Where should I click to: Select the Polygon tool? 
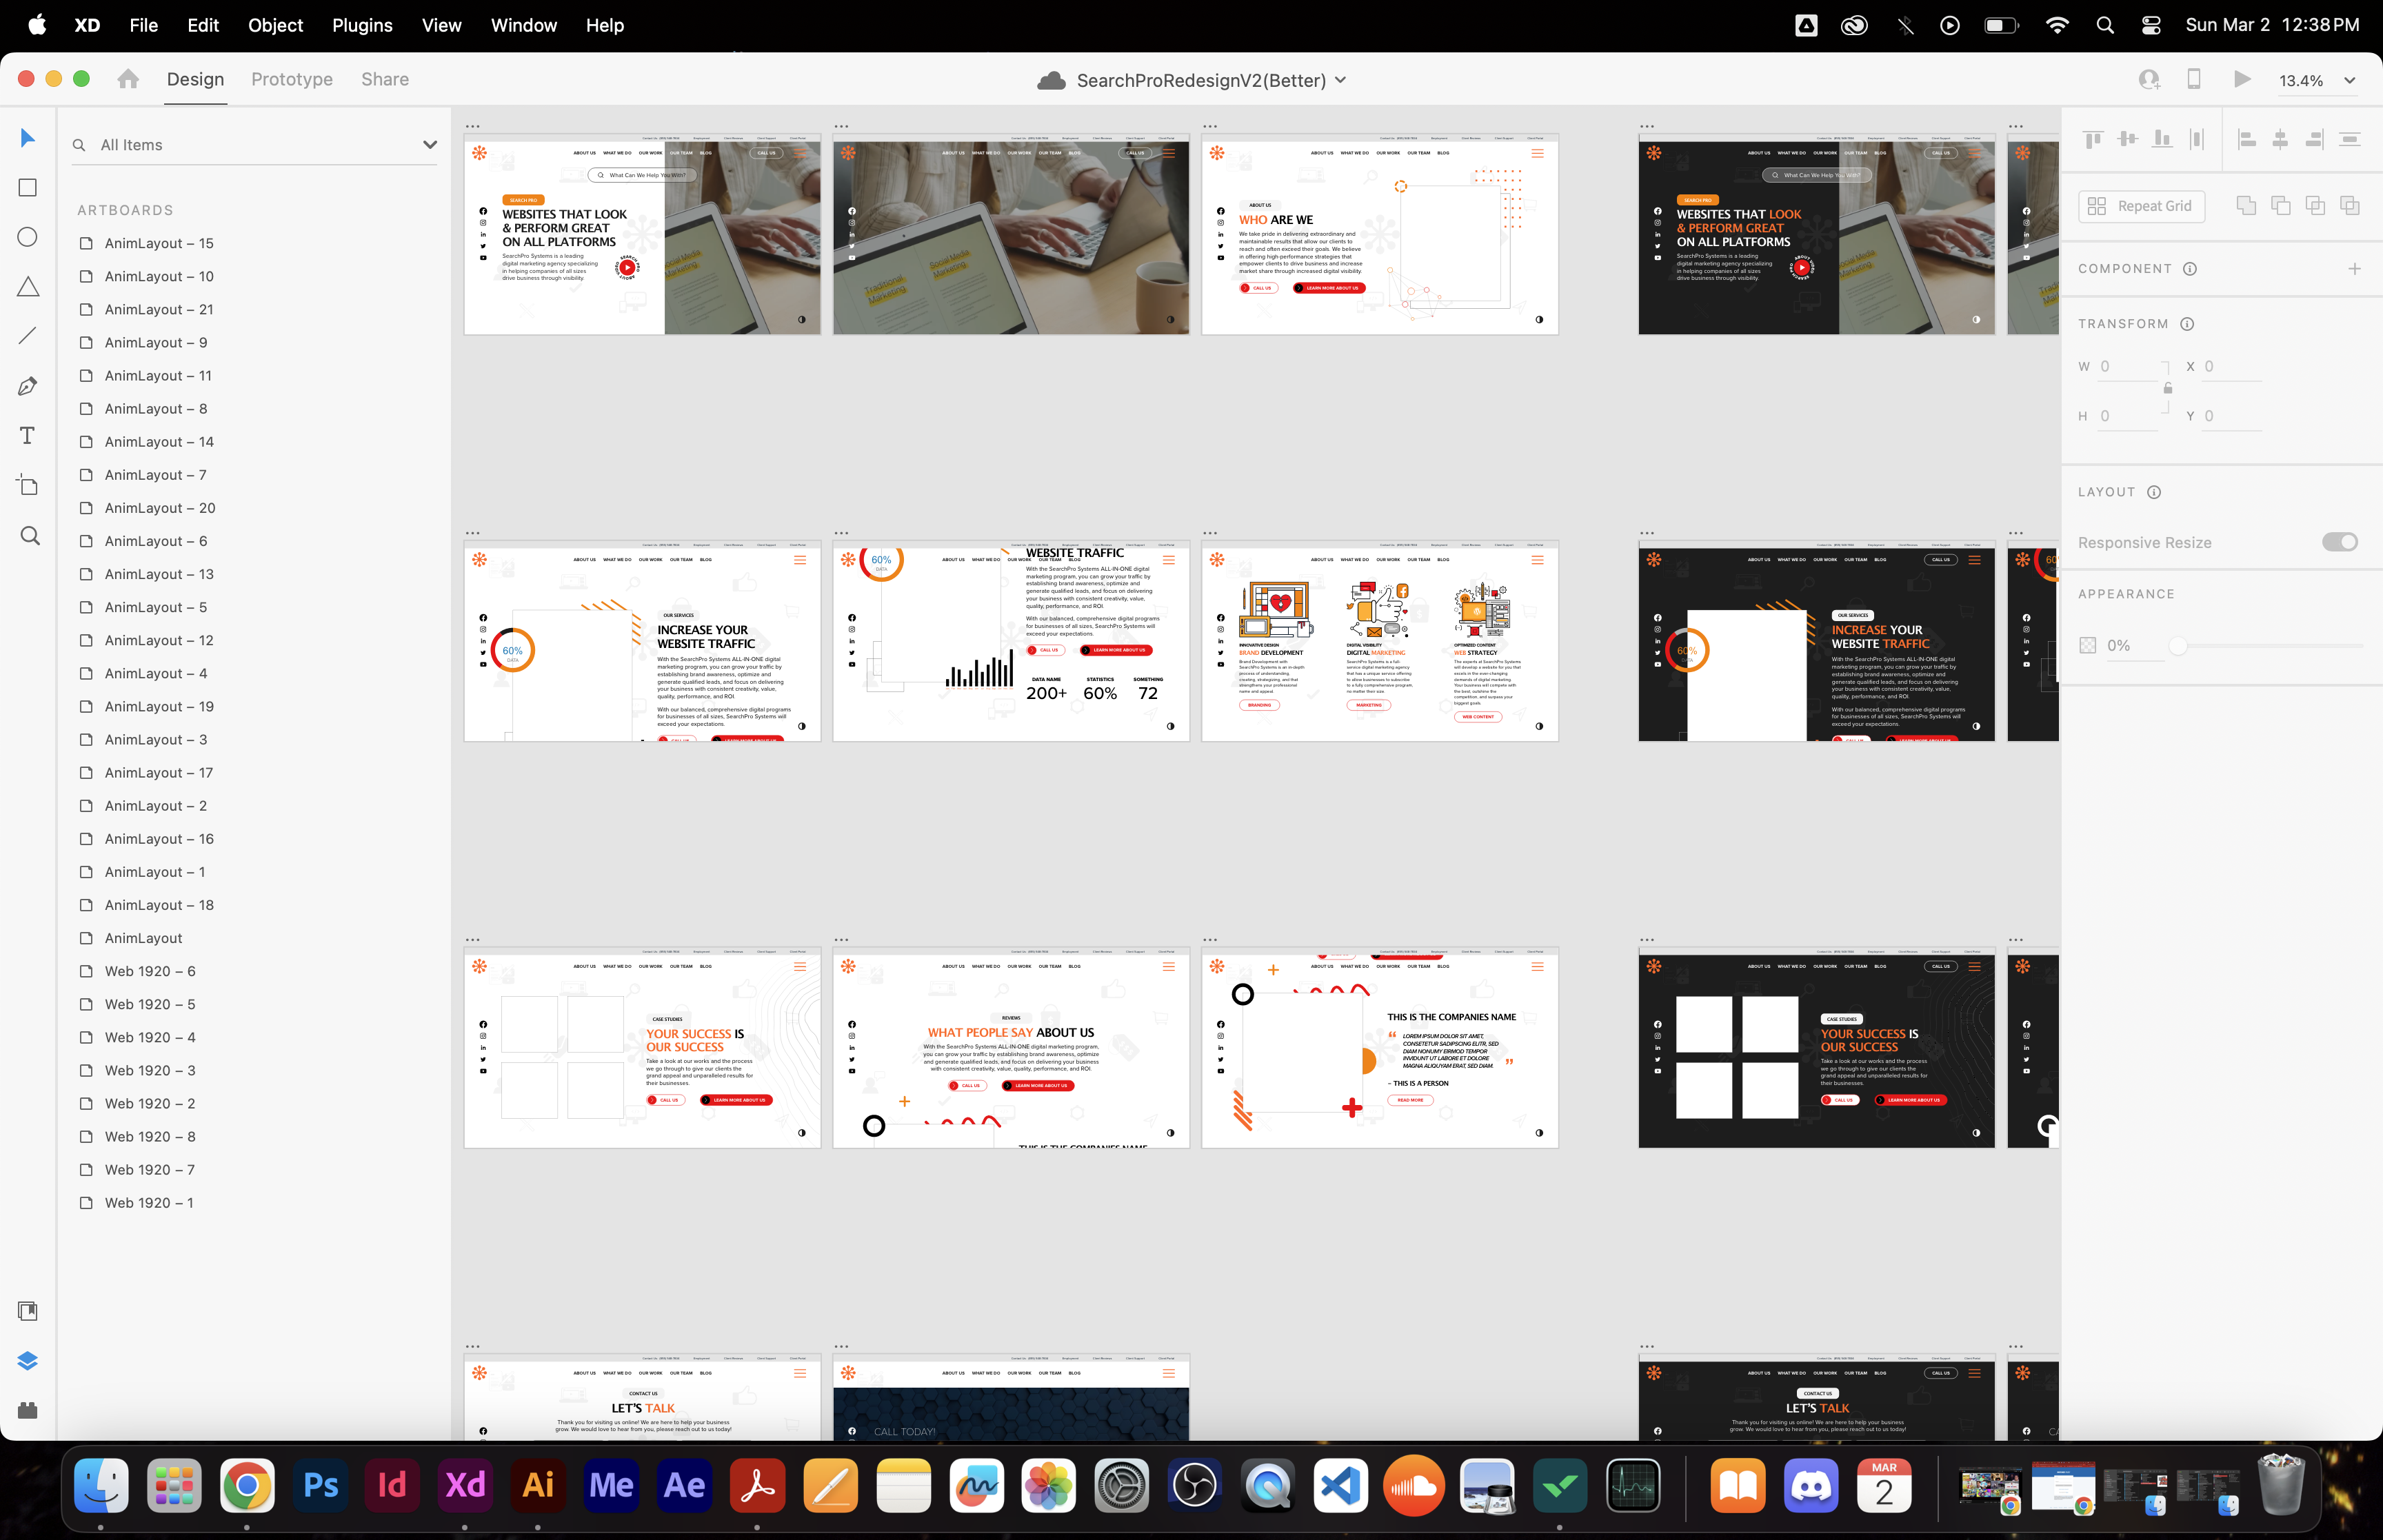click(x=28, y=287)
